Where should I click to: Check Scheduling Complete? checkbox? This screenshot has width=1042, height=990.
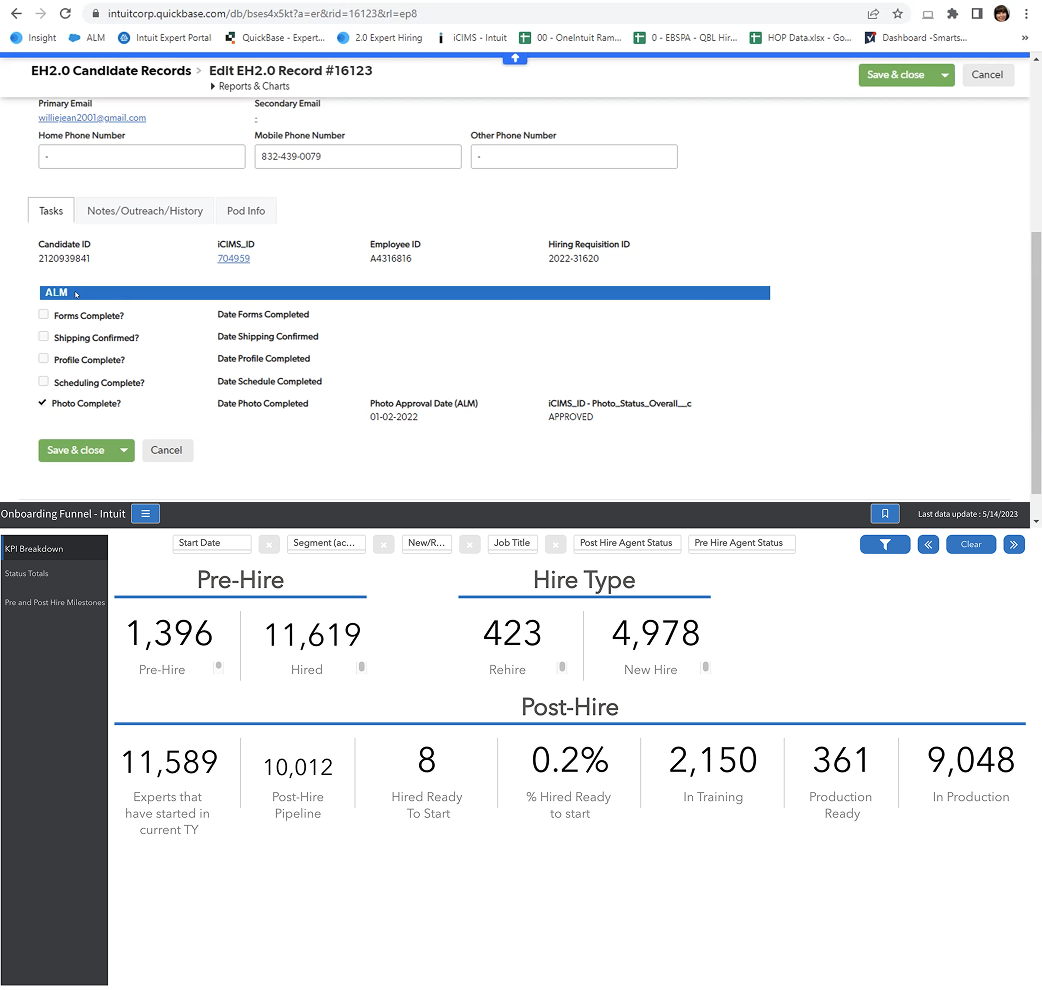point(43,381)
